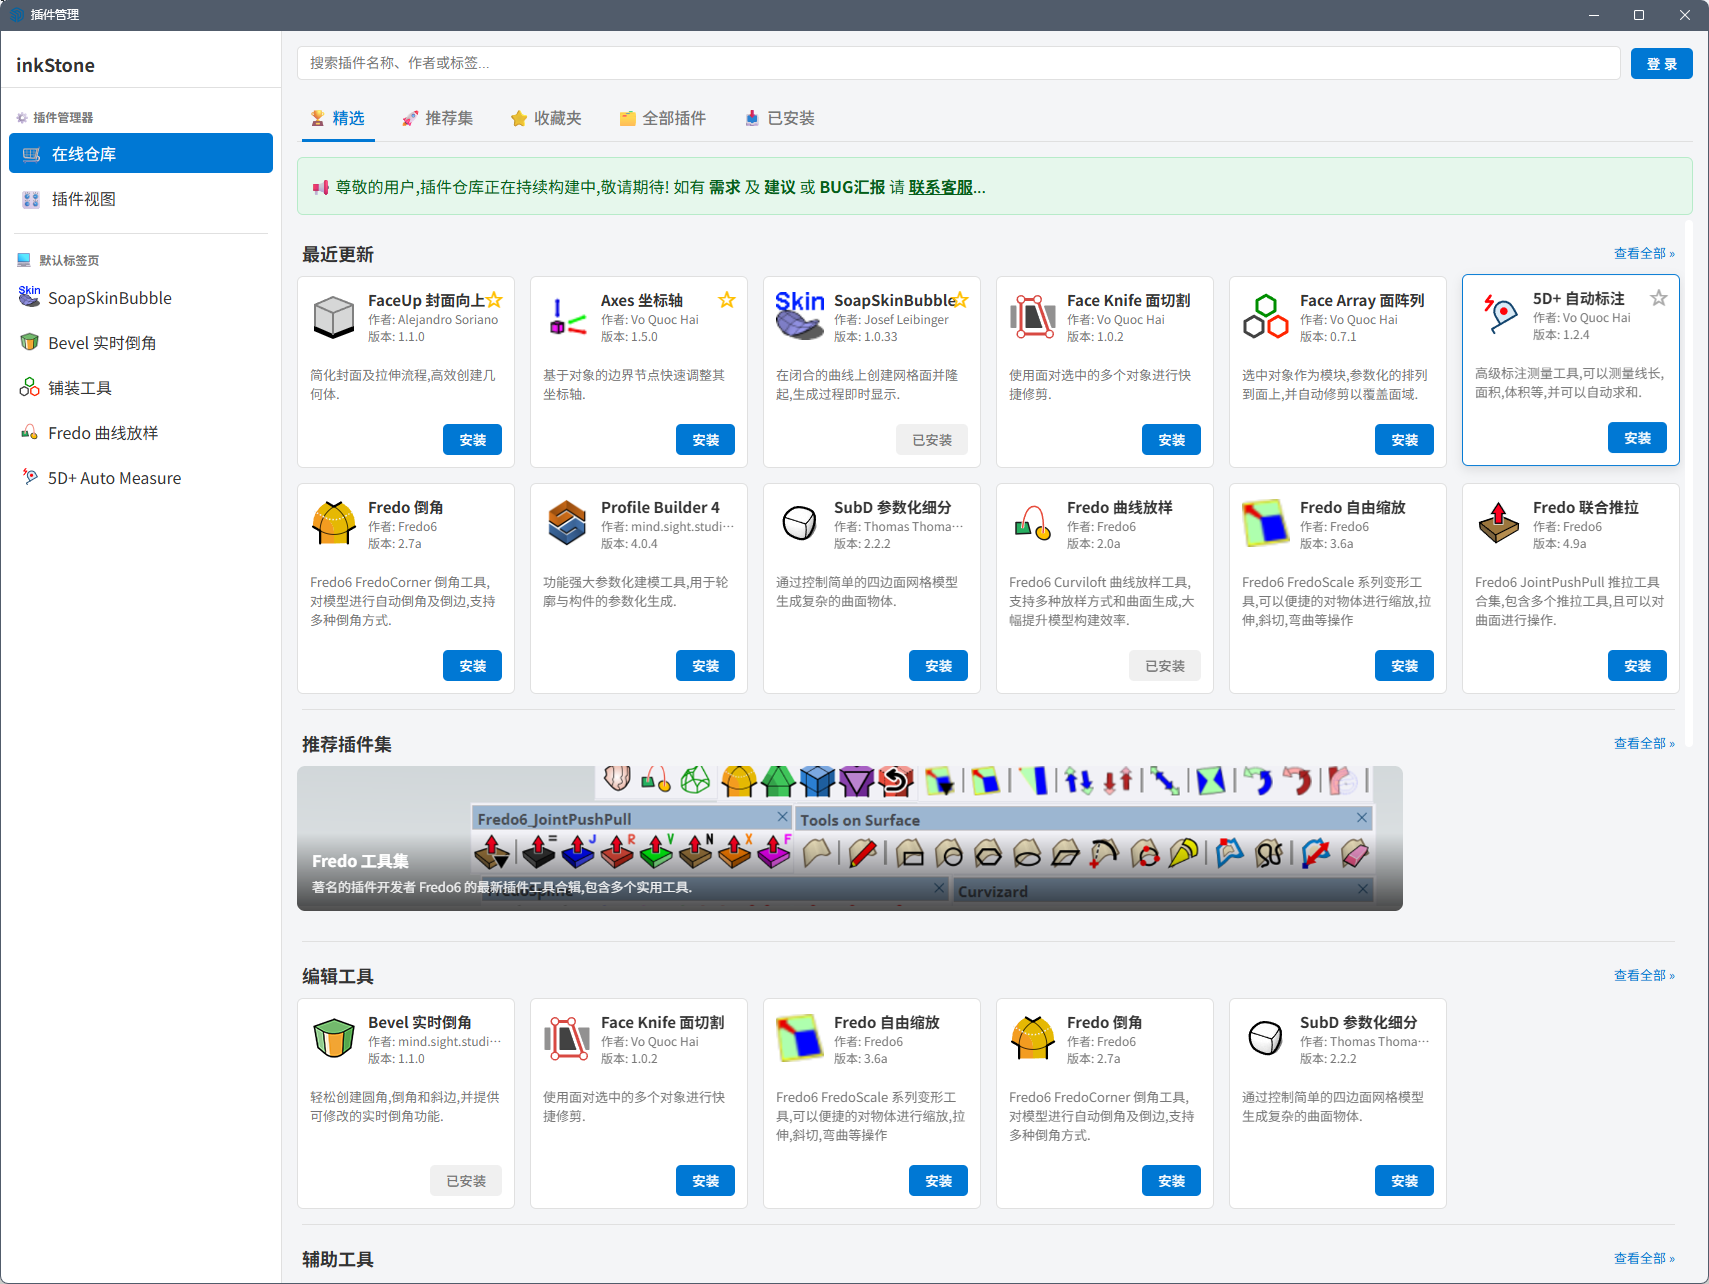Toggle the star on Axes 坐标轴

click(x=727, y=299)
